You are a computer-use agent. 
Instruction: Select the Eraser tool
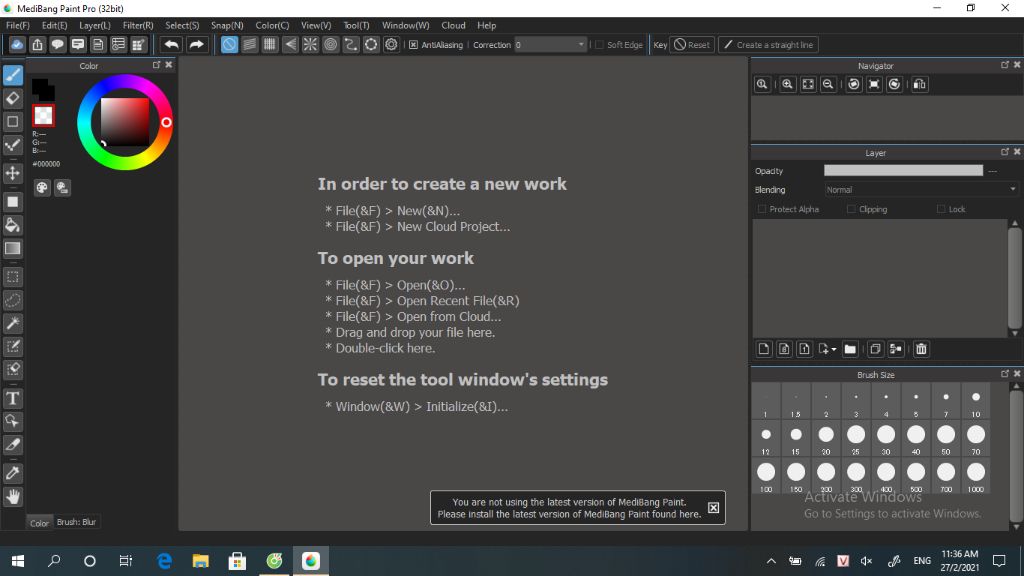click(x=12, y=99)
